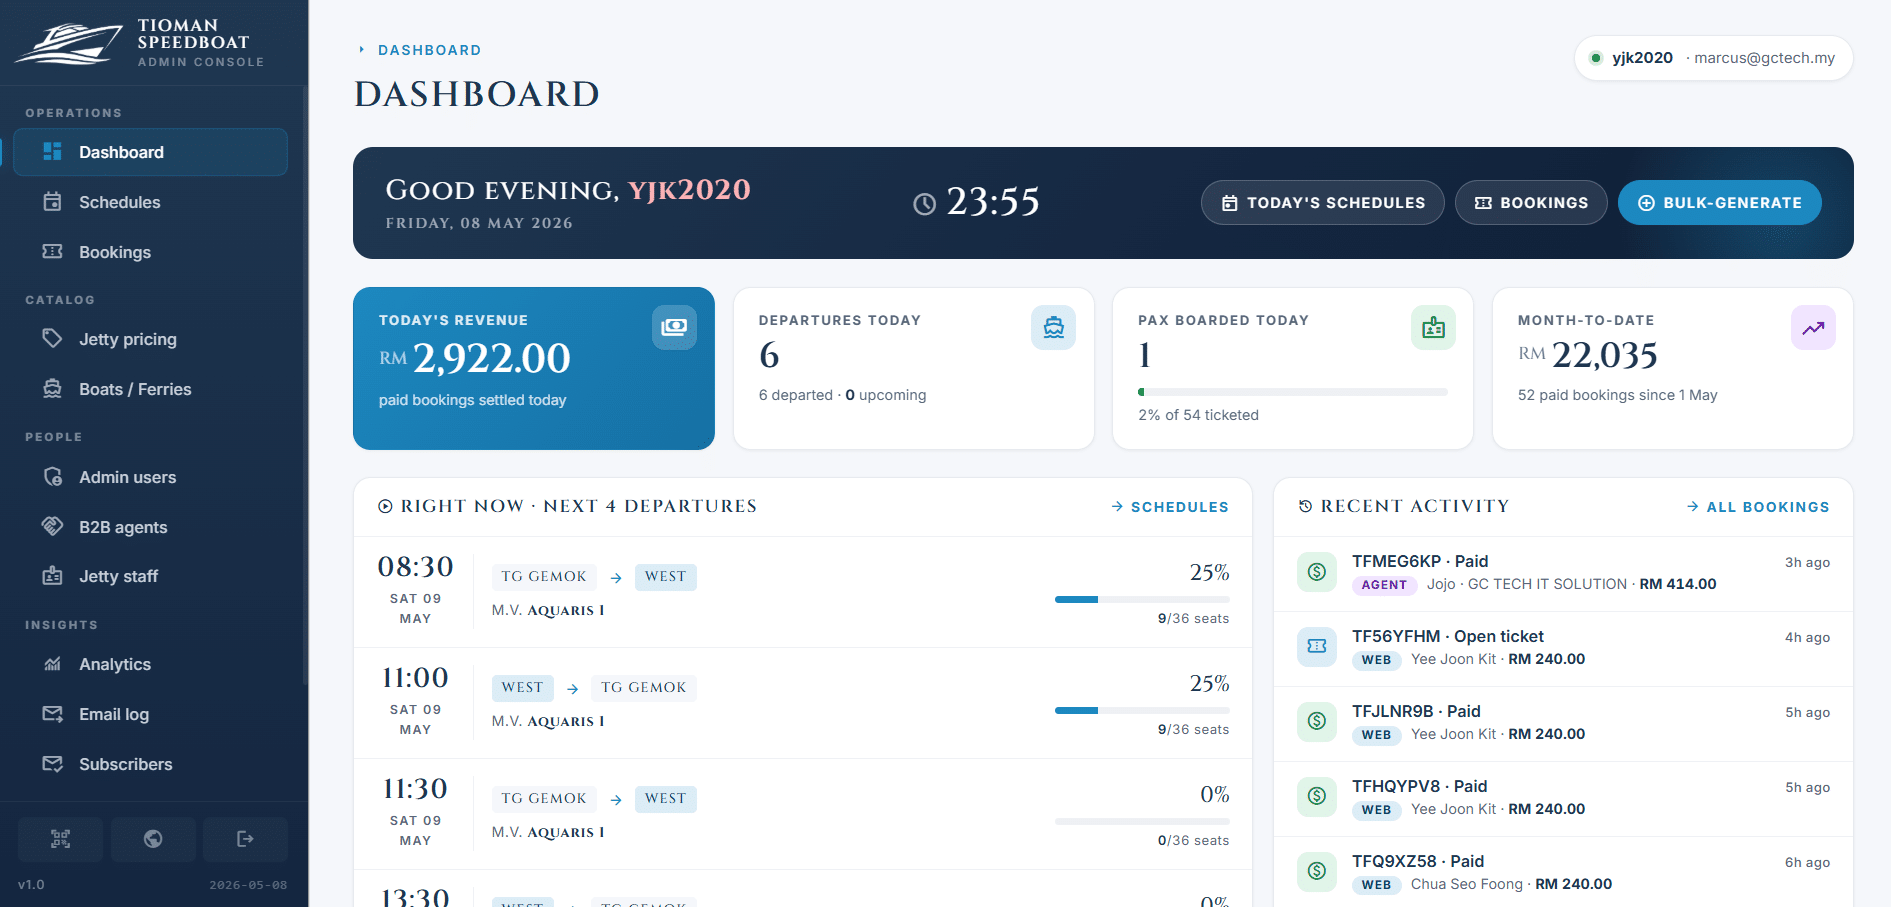Open Bookings from the sidebar
Viewport: 1891px width, 907px height.
[150, 252]
